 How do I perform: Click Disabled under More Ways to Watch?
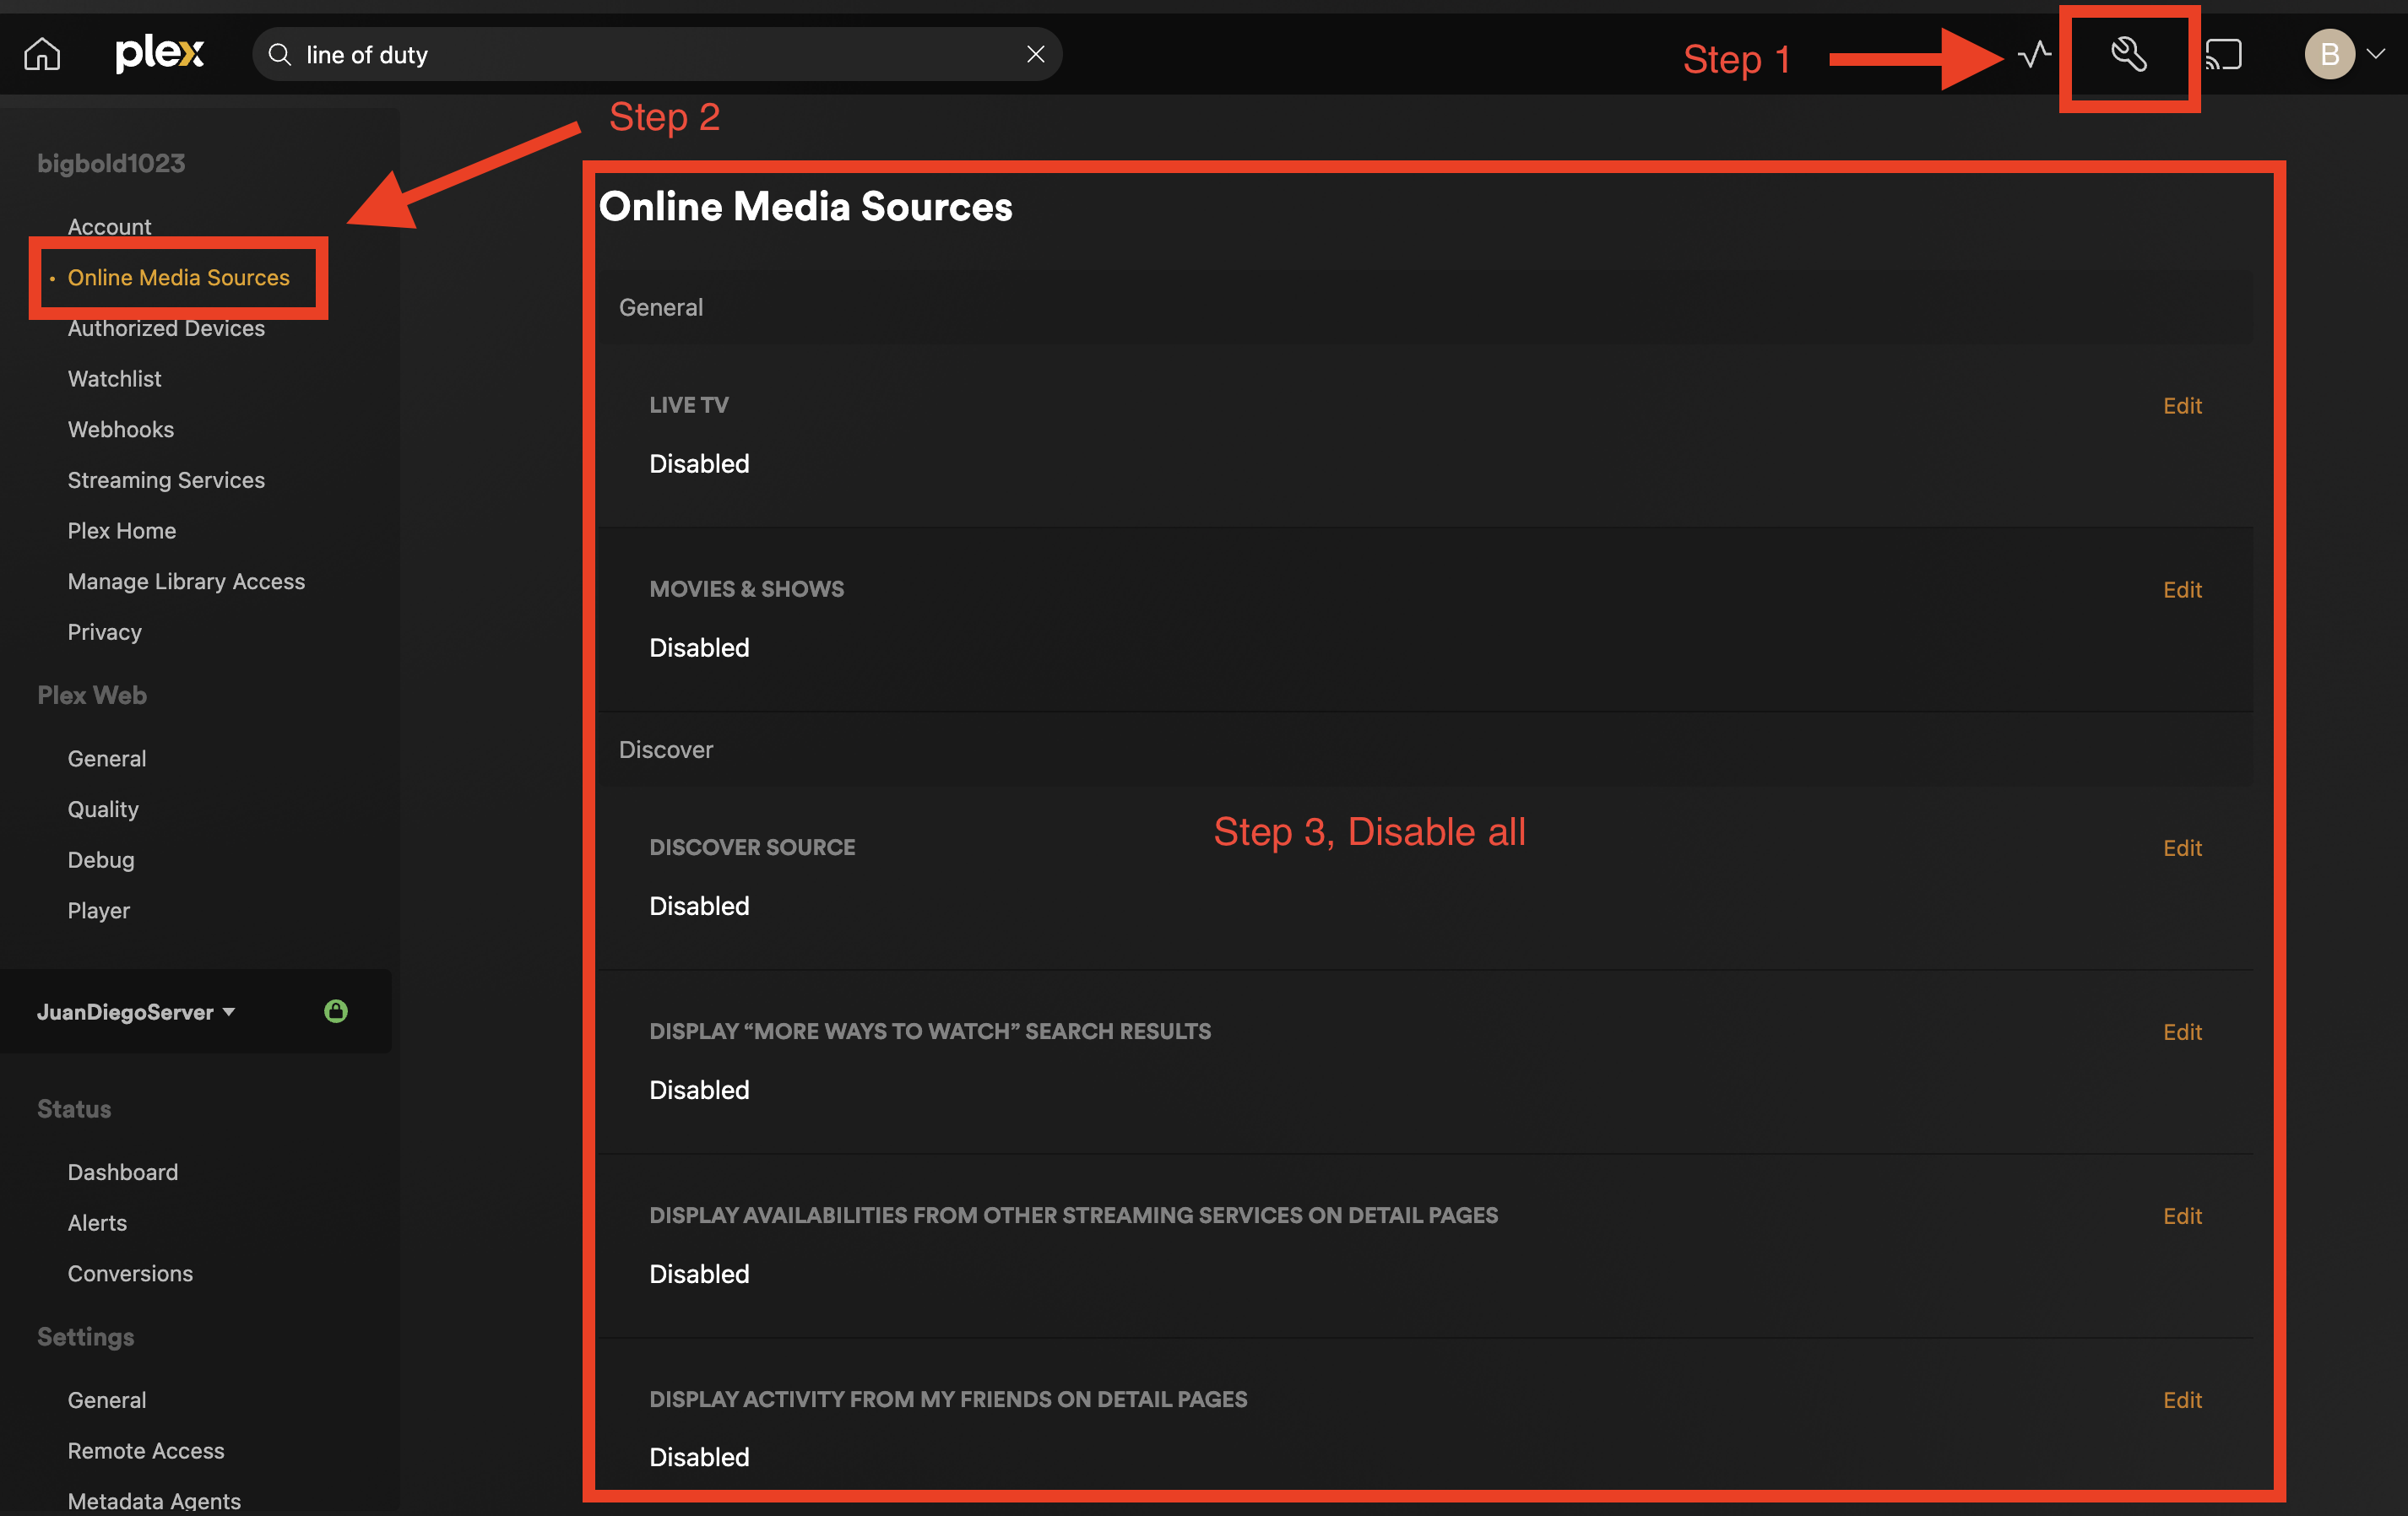coord(699,1089)
